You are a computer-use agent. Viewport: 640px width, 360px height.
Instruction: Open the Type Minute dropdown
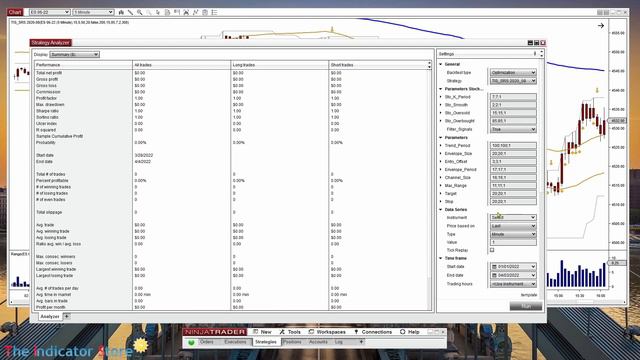point(513,234)
